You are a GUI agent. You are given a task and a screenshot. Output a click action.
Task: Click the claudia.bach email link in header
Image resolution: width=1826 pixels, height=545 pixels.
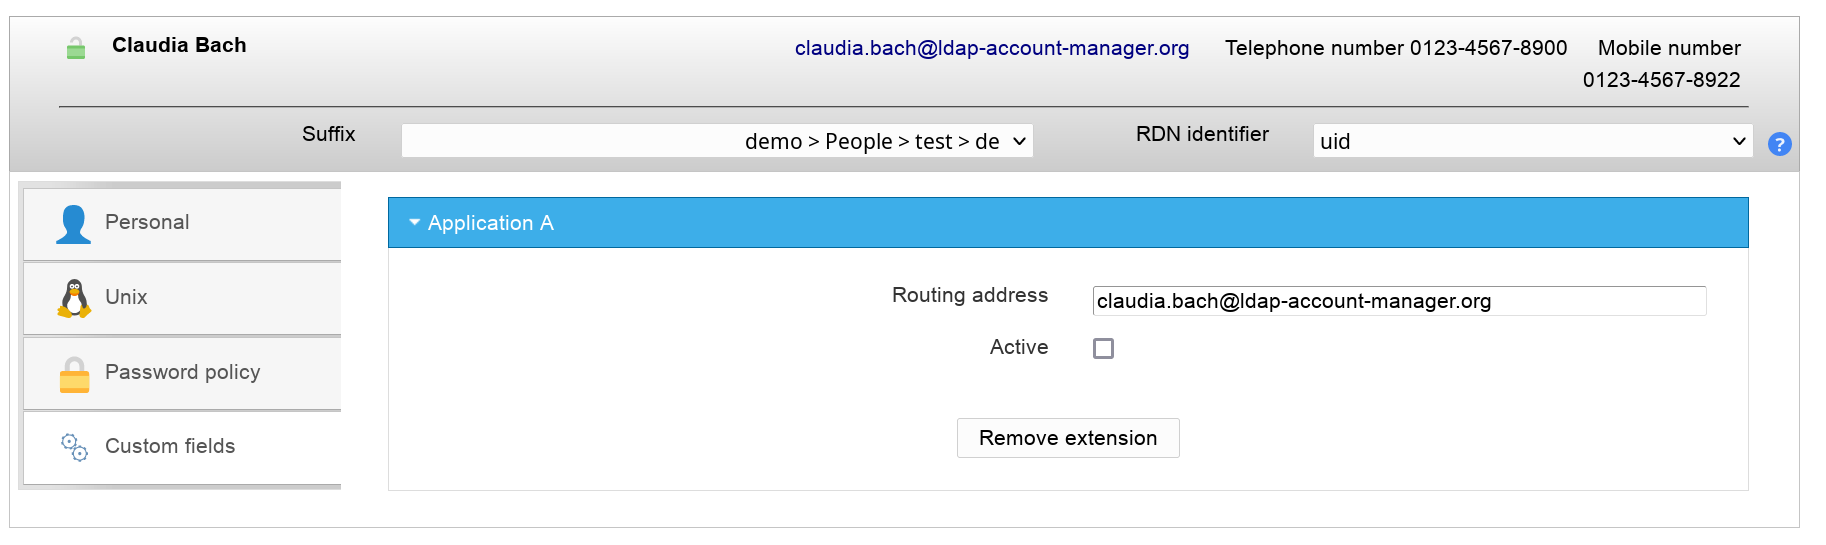tap(991, 48)
